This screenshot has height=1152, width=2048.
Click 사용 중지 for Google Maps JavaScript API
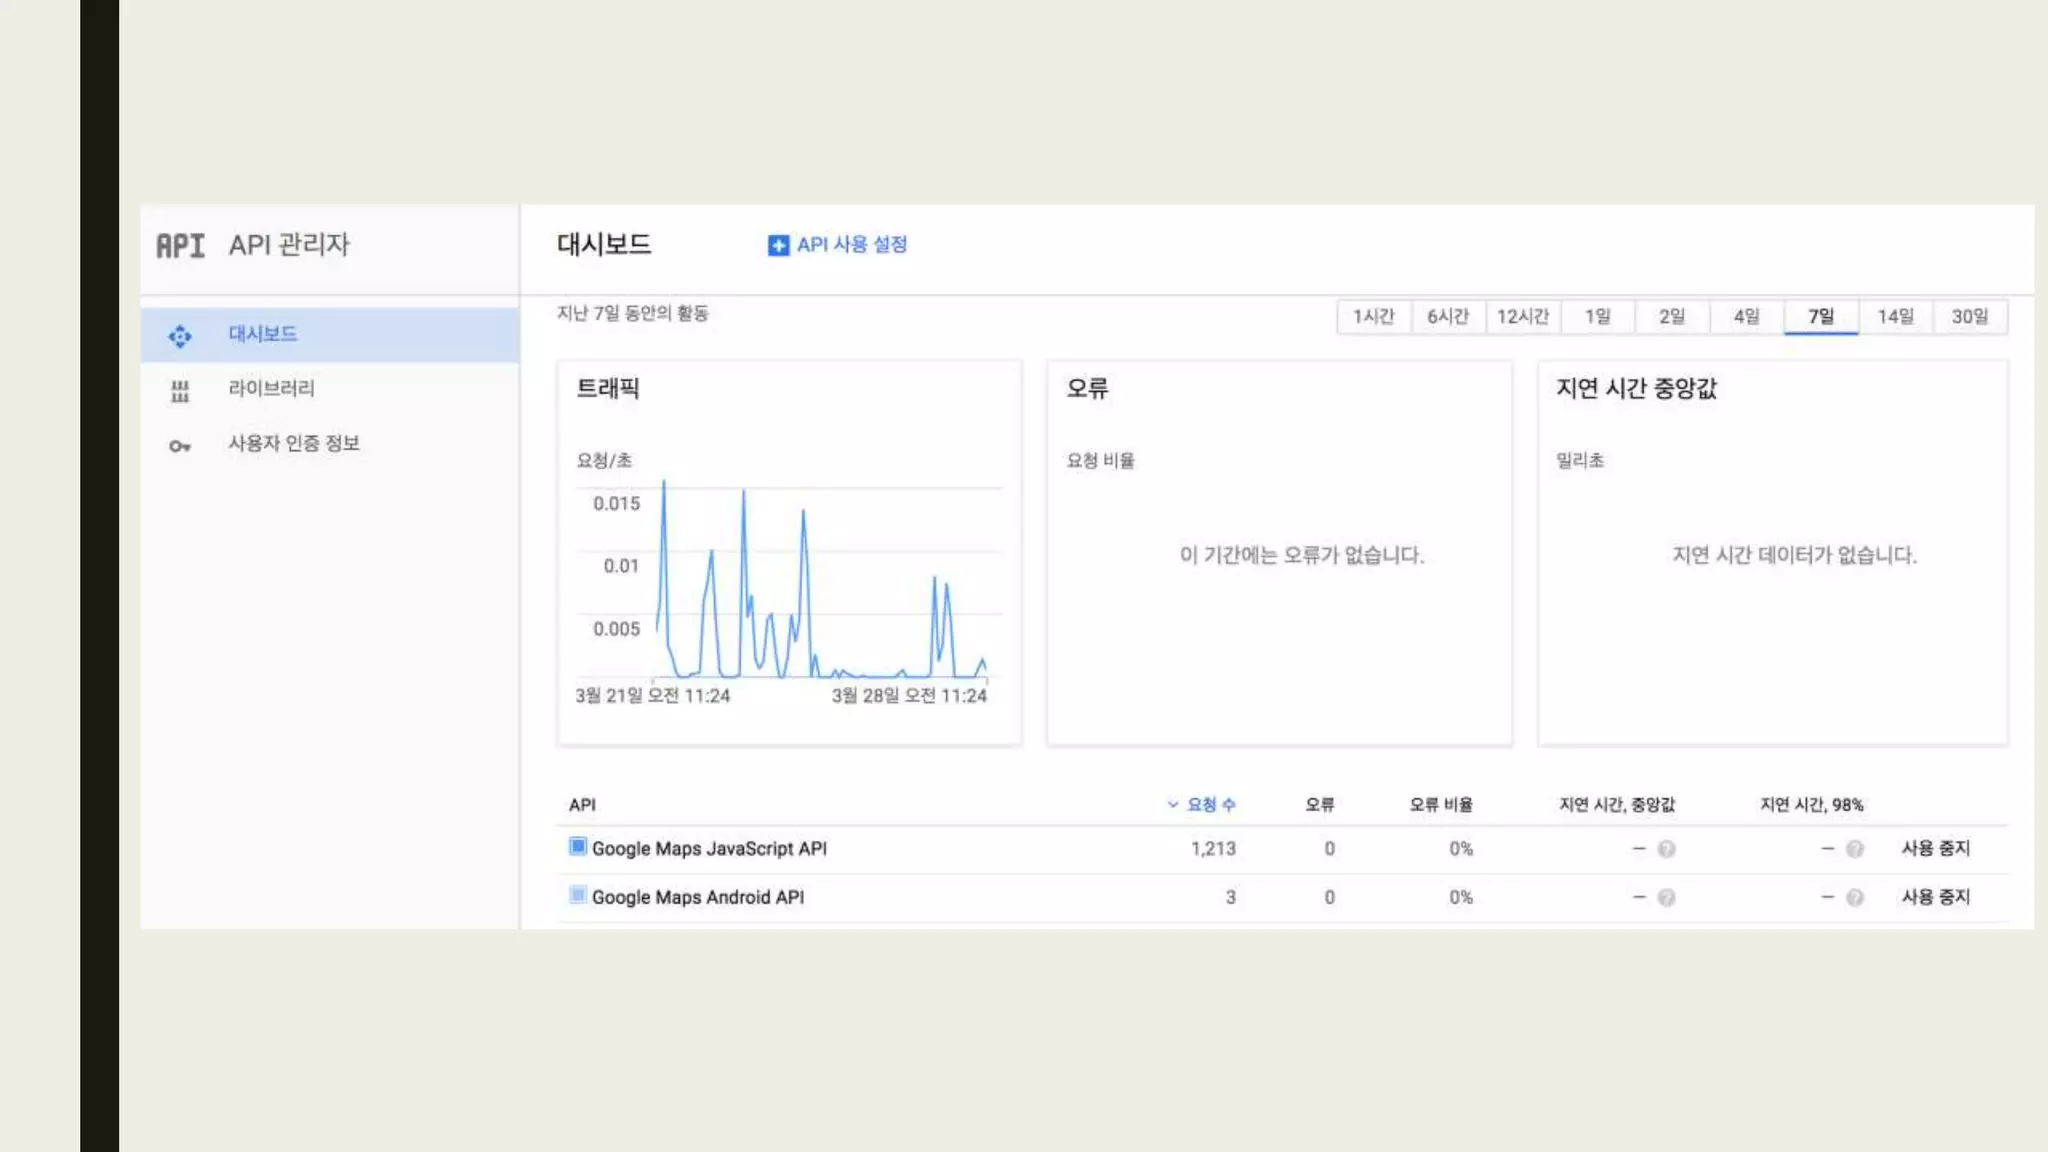[1935, 849]
